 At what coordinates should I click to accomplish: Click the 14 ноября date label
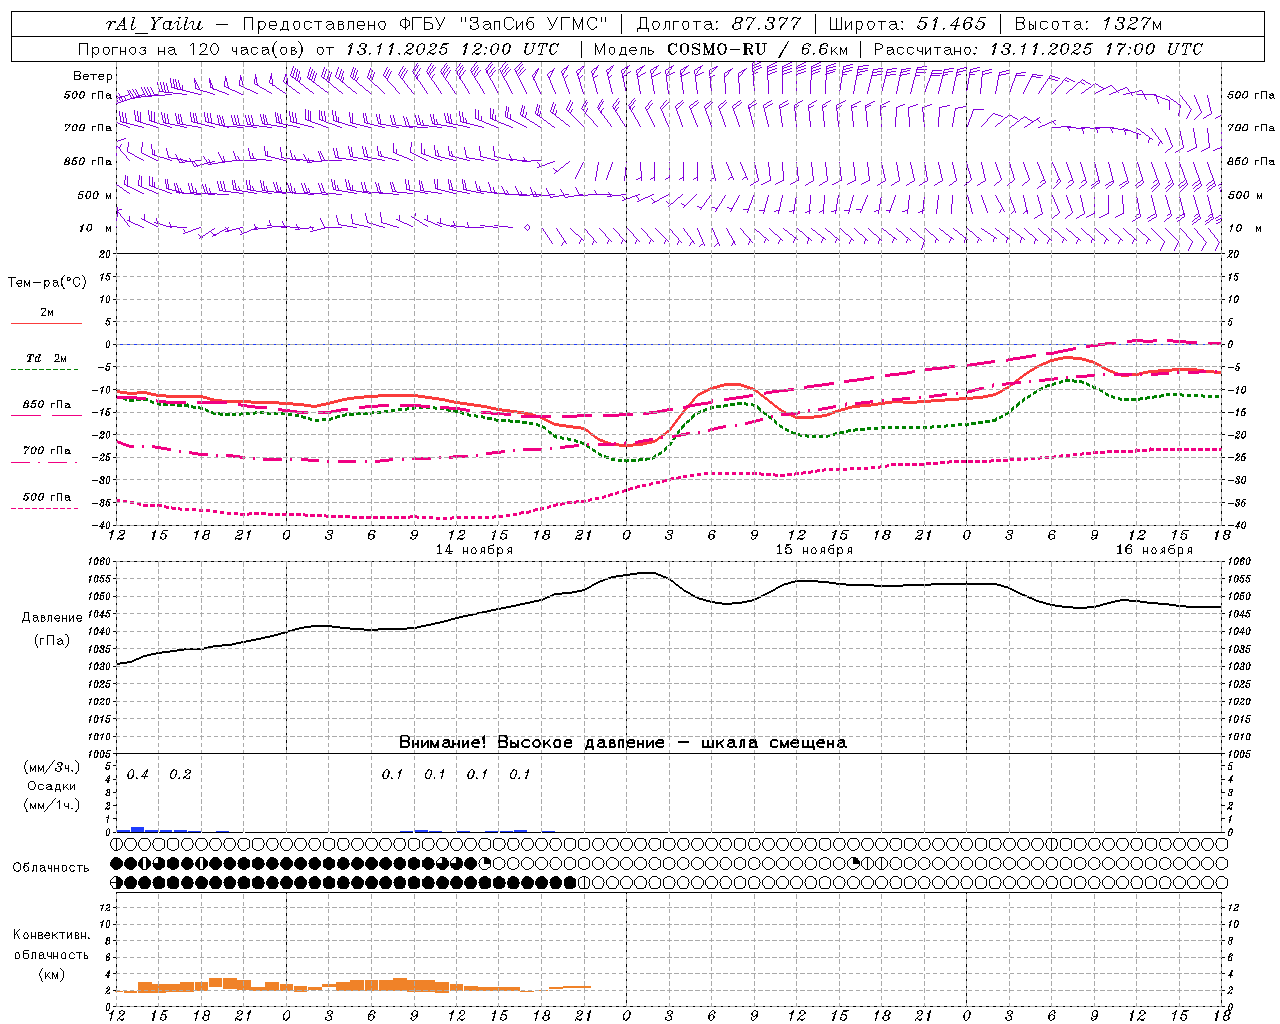[474, 550]
